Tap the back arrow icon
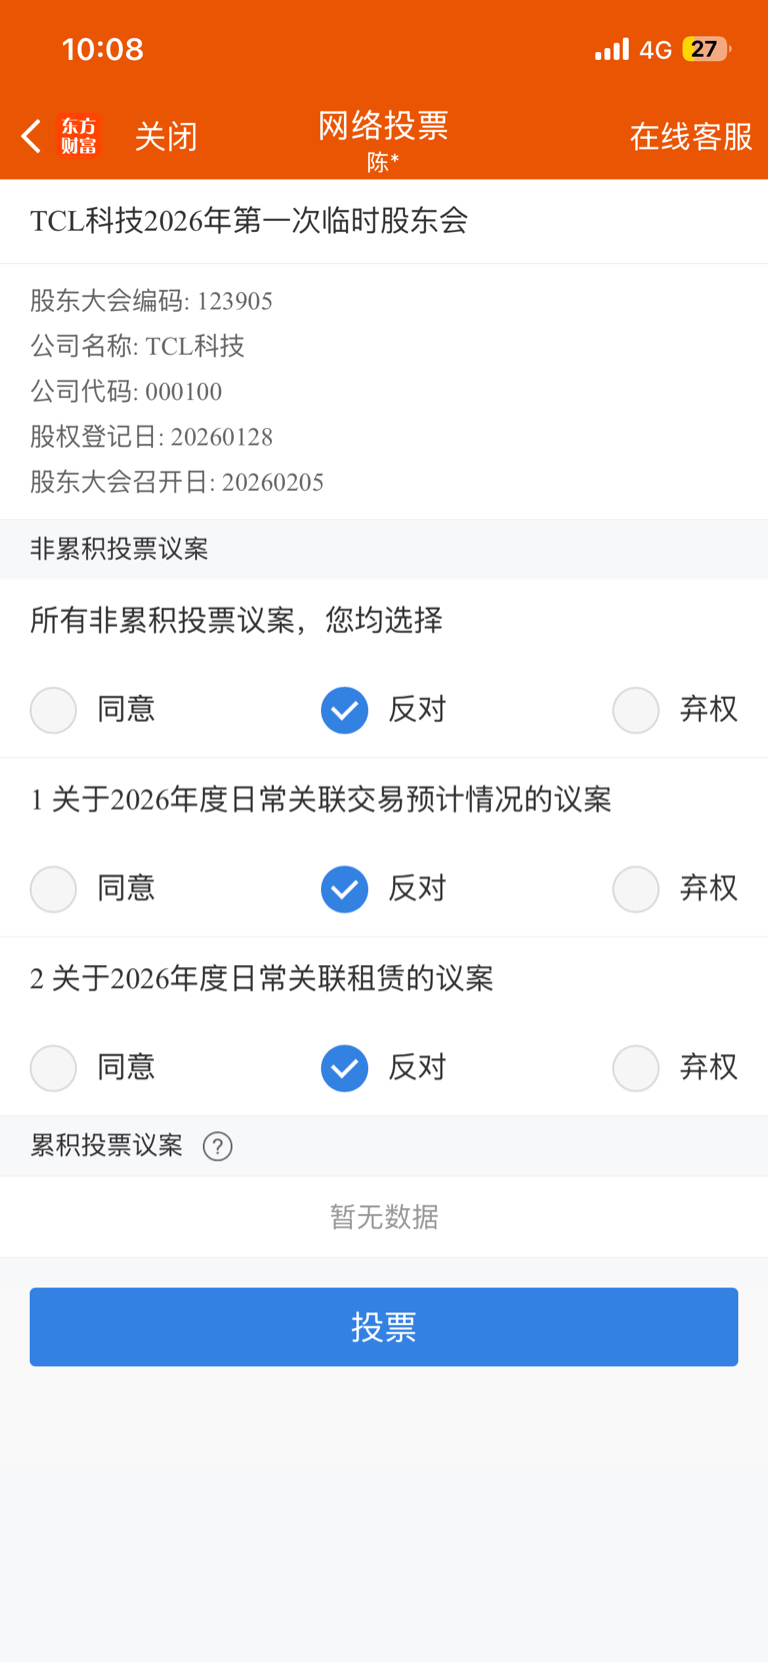768x1663 pixels. [32, 136]
